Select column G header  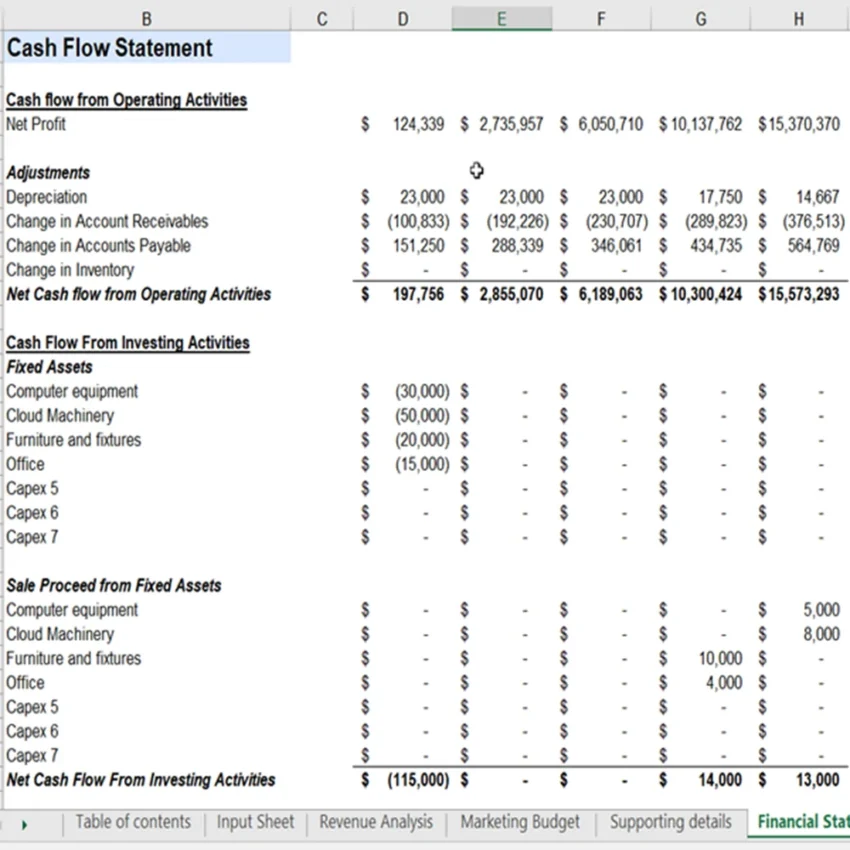tap(701, 19)
